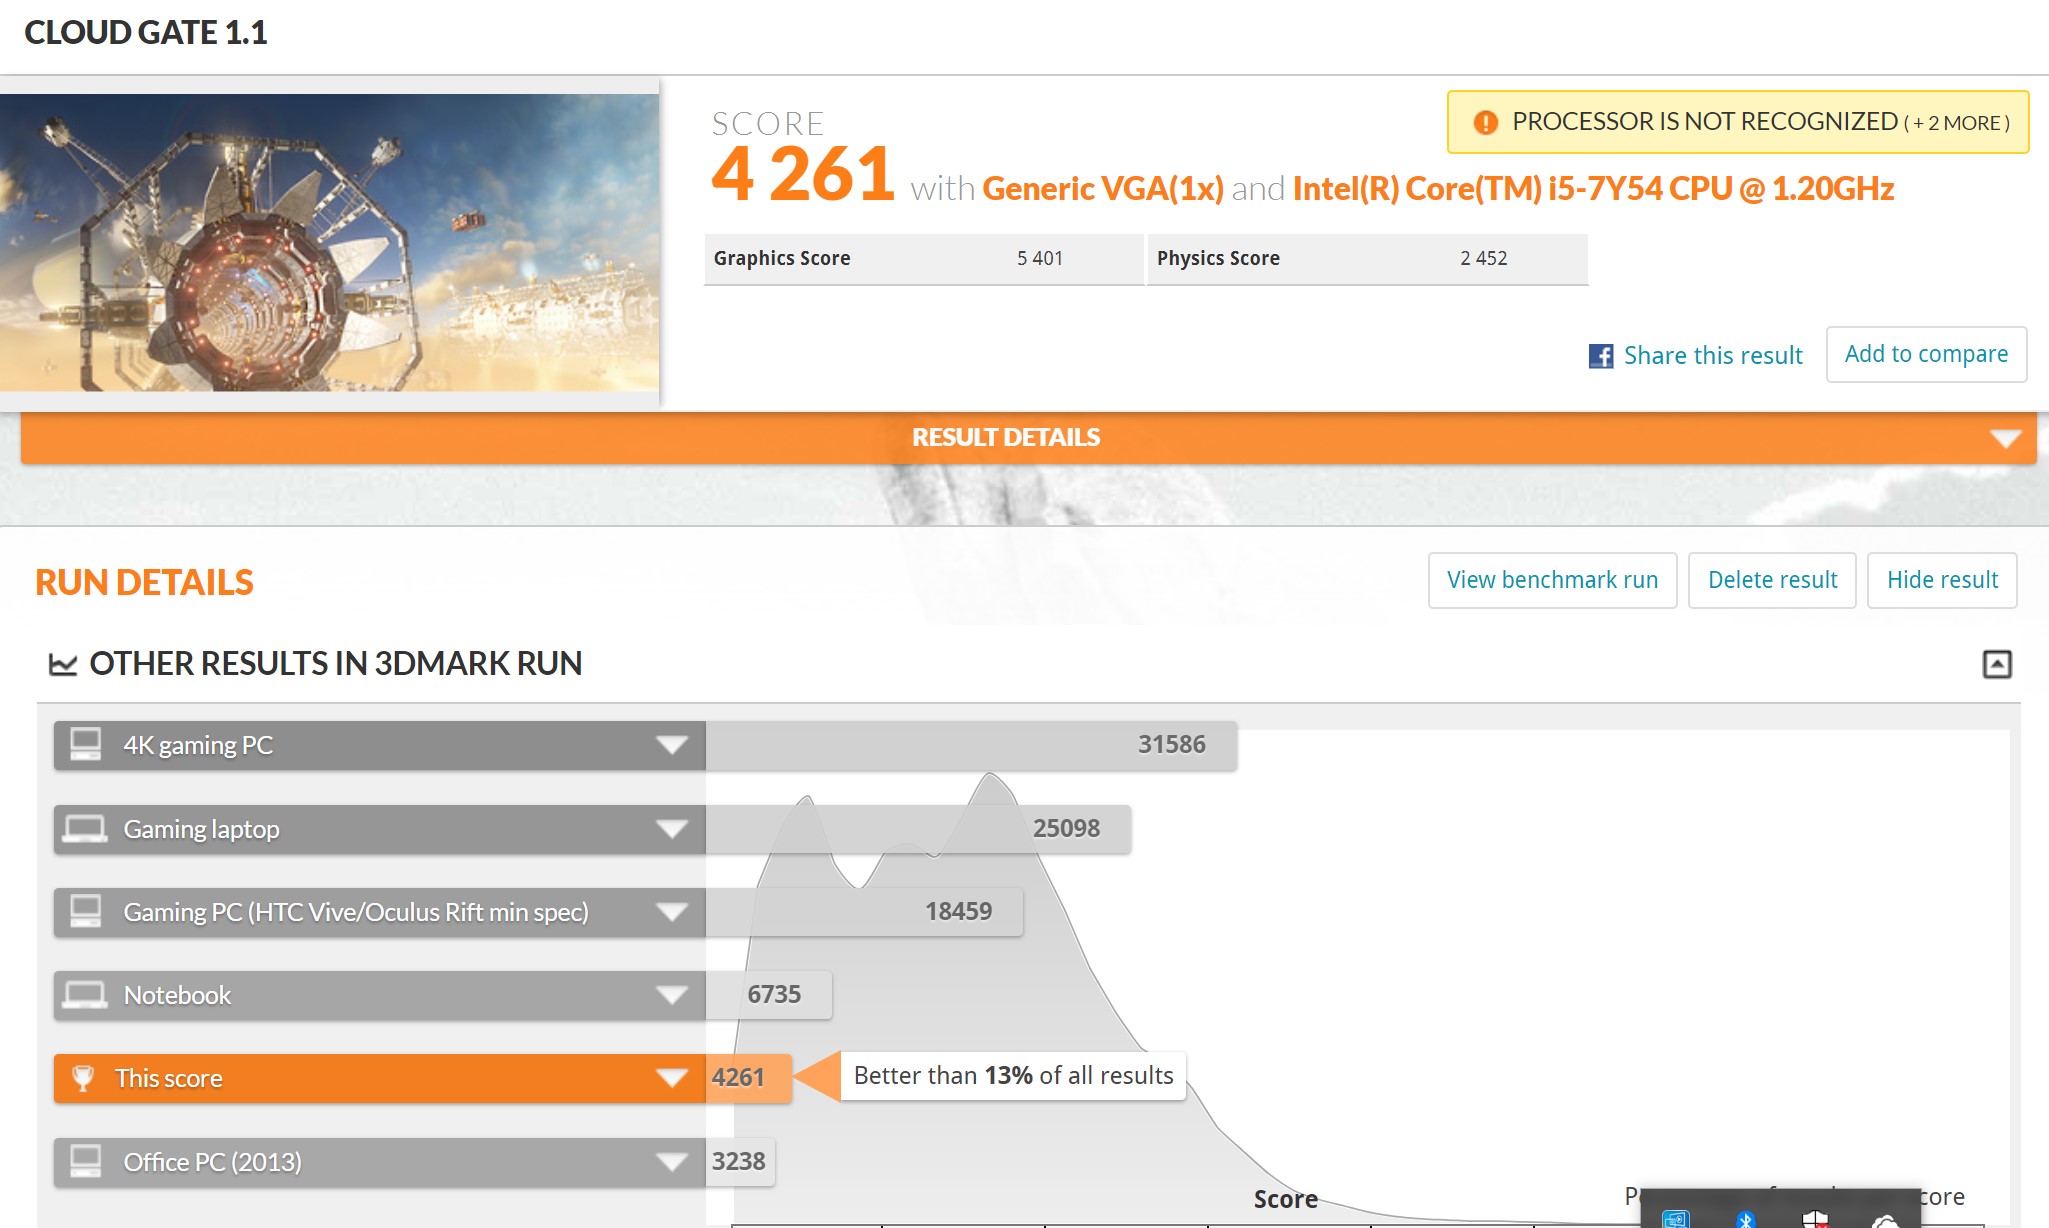Viewport: 2049px width, 1228px height.
Task: Click the 18459 score bar value
Action: pyautogui.click(x=958, y=912)
